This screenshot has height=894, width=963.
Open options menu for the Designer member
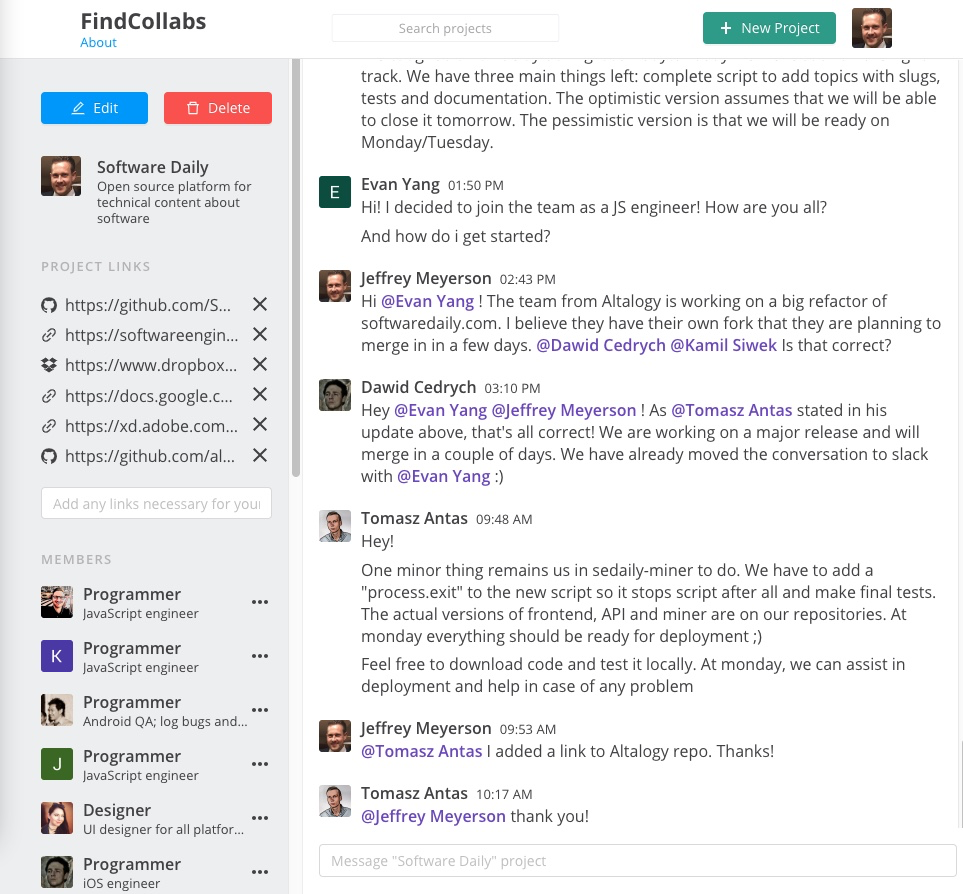tap(260, 818)
